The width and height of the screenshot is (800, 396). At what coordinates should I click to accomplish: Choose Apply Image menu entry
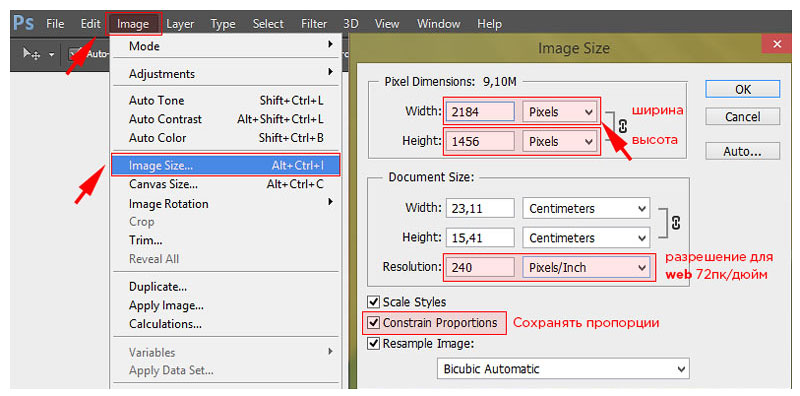click(x=226, y=305)
